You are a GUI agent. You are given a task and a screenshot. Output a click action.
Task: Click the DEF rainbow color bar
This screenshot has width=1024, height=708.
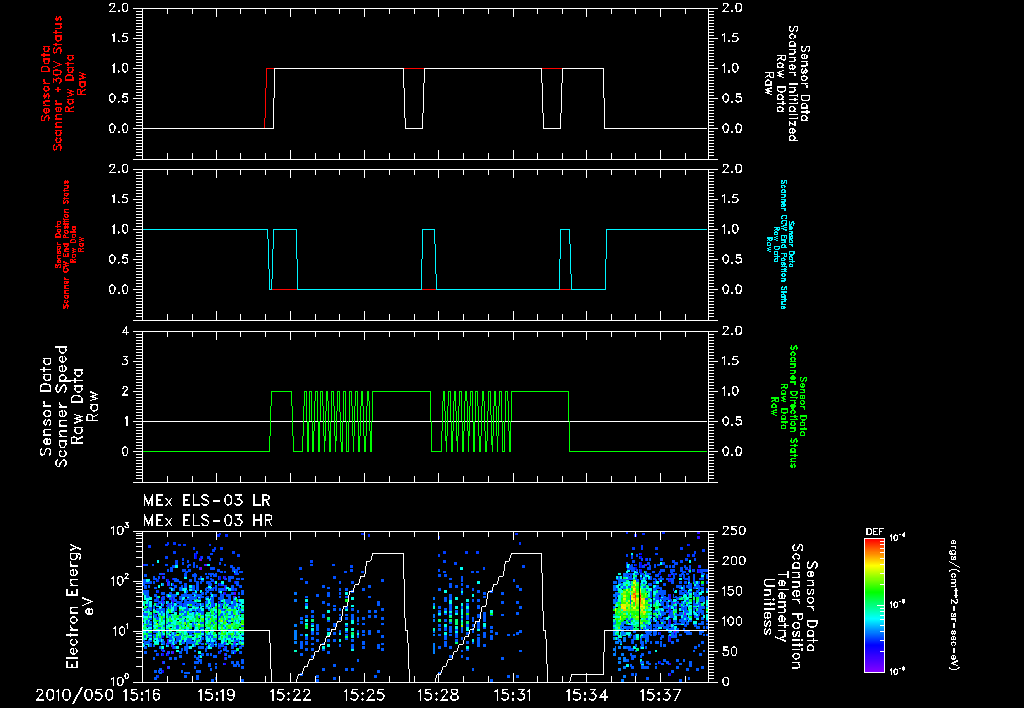point(874,605)
